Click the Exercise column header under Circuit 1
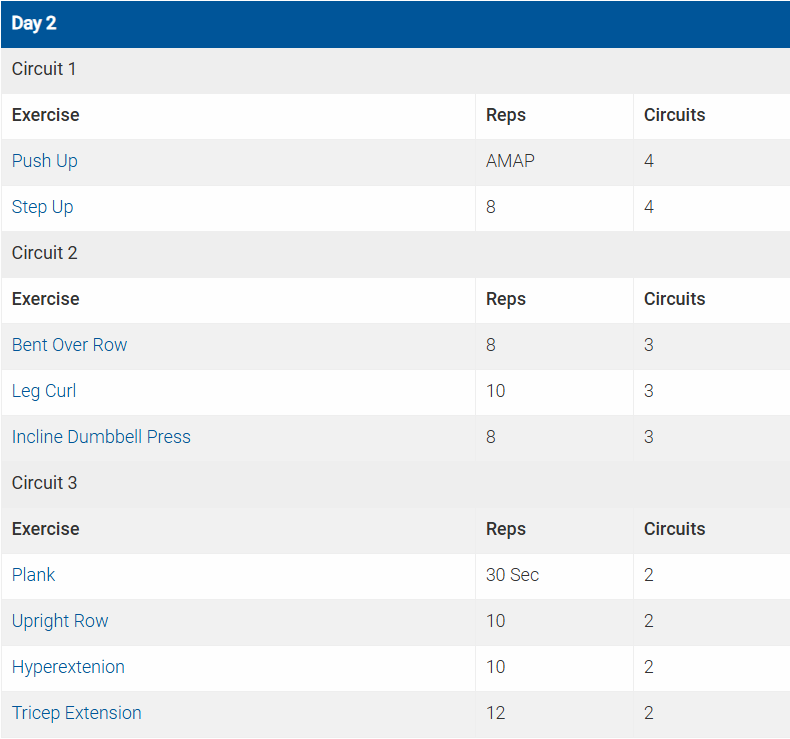 click(x=46, y=115)
